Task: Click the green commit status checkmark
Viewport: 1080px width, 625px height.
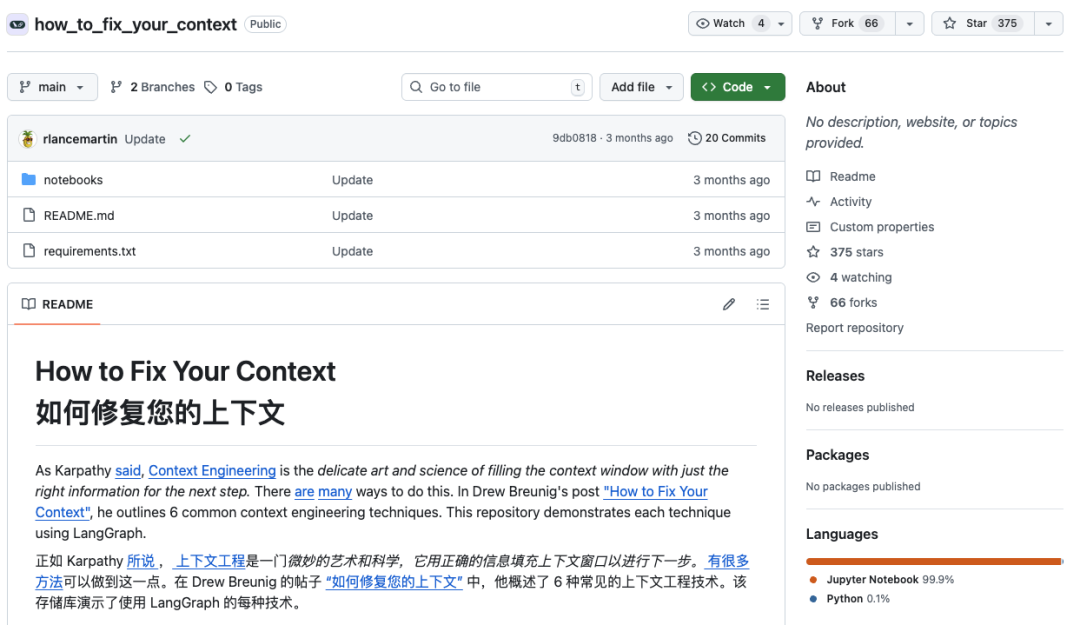Action: click(x=185, y=139)
